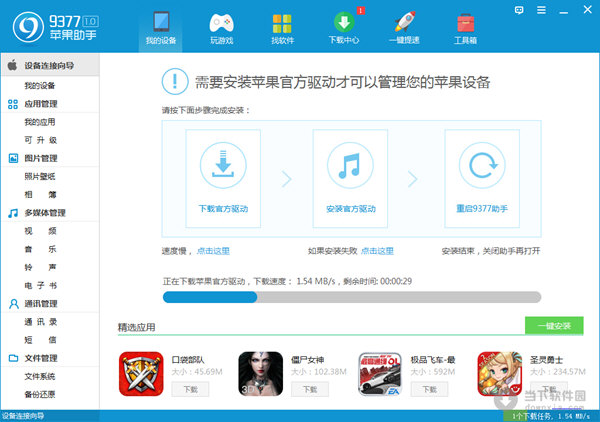Click the 9377 苹果助手 logo
Screen dimensions: 600x422
[56, 27]
